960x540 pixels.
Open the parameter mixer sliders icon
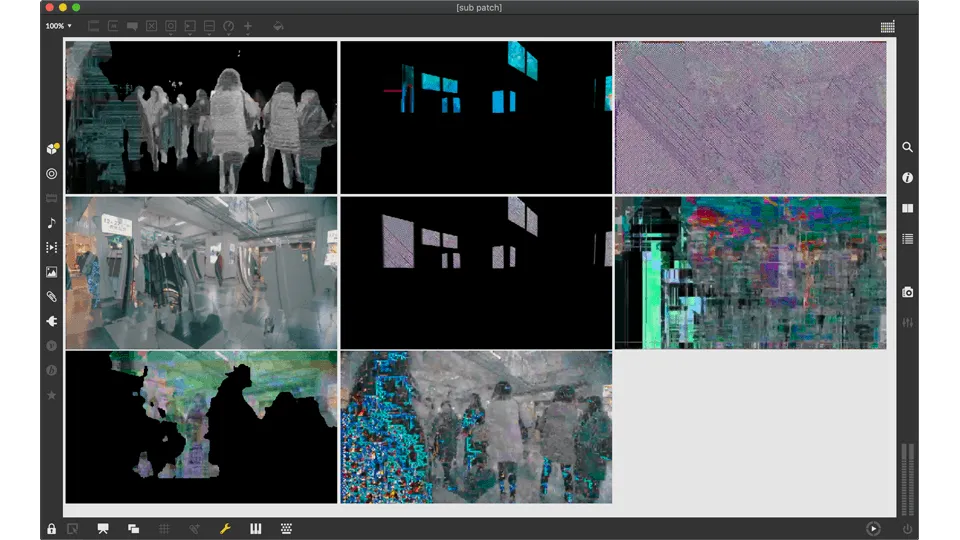pyautogui.click(x=907, y=323)
